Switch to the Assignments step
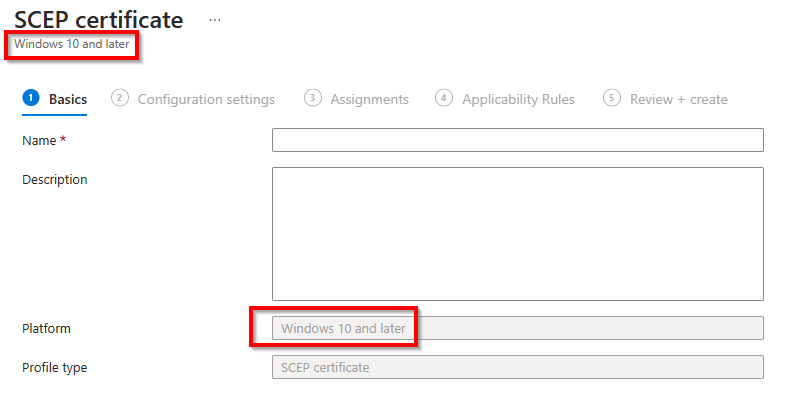The image size is (786, 403). tap(356, 99)
